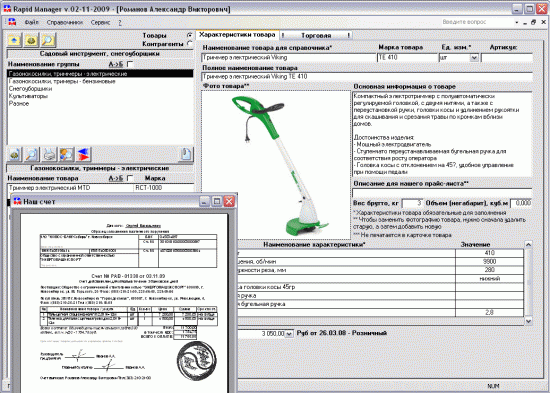This screenshot has height=393, width=550.
Task: Click the document page icon at right of lower toolbar
Action: click(x=186, y=154)
